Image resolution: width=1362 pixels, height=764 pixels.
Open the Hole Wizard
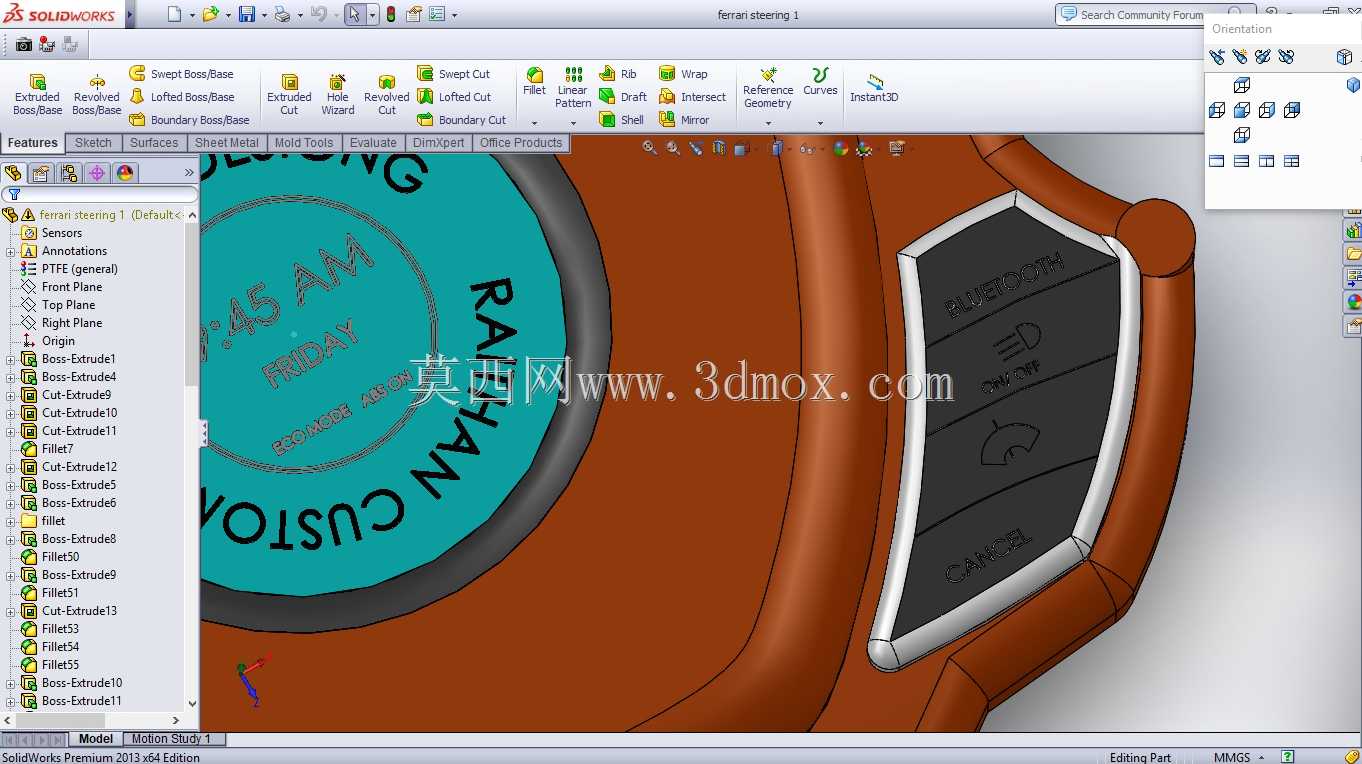[338, 94]
